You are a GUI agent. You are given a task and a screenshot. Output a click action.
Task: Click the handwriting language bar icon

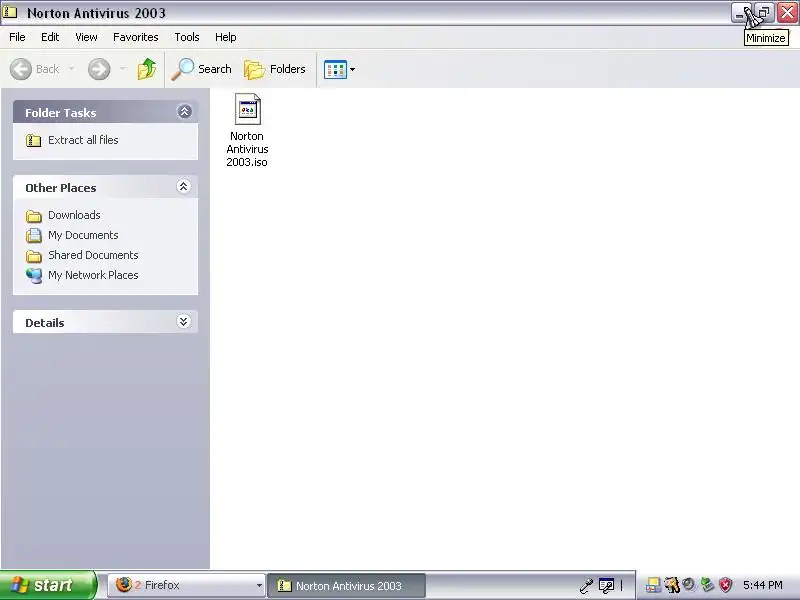click(606, 586)
